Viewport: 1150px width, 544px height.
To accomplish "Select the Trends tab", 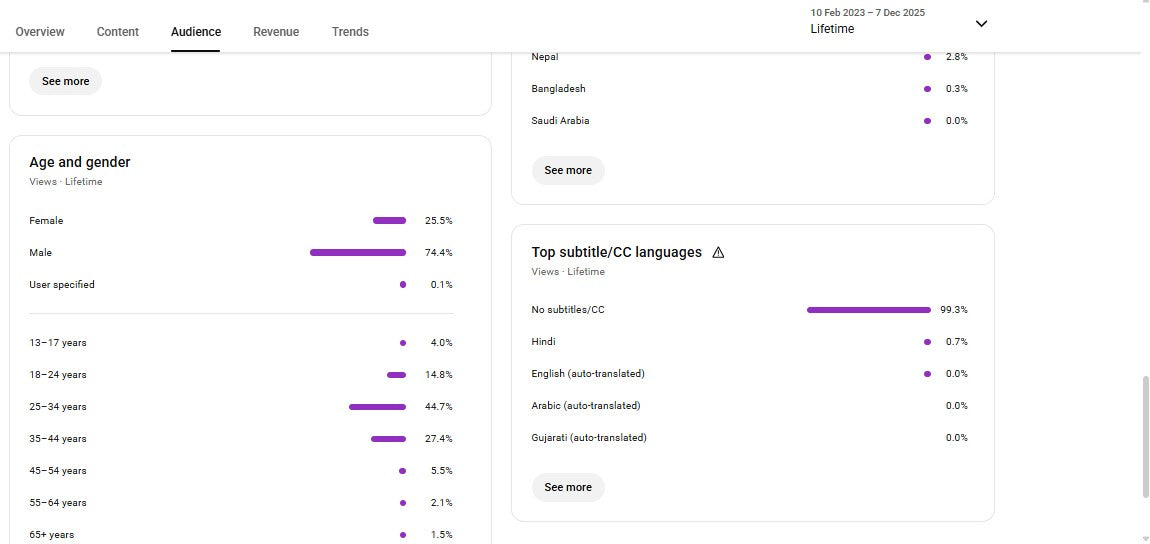I will (x=350, y=32).
